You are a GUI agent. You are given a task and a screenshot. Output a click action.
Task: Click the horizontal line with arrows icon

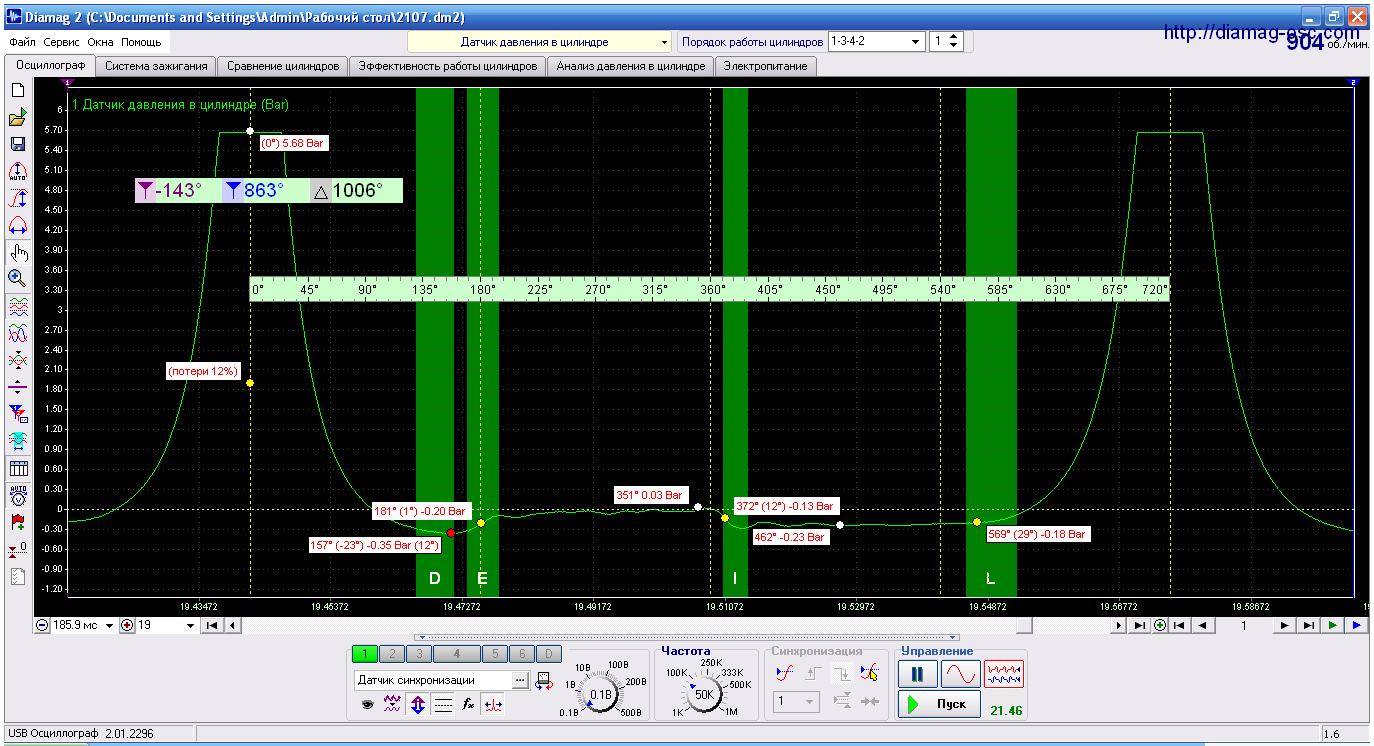click(17, 387)
